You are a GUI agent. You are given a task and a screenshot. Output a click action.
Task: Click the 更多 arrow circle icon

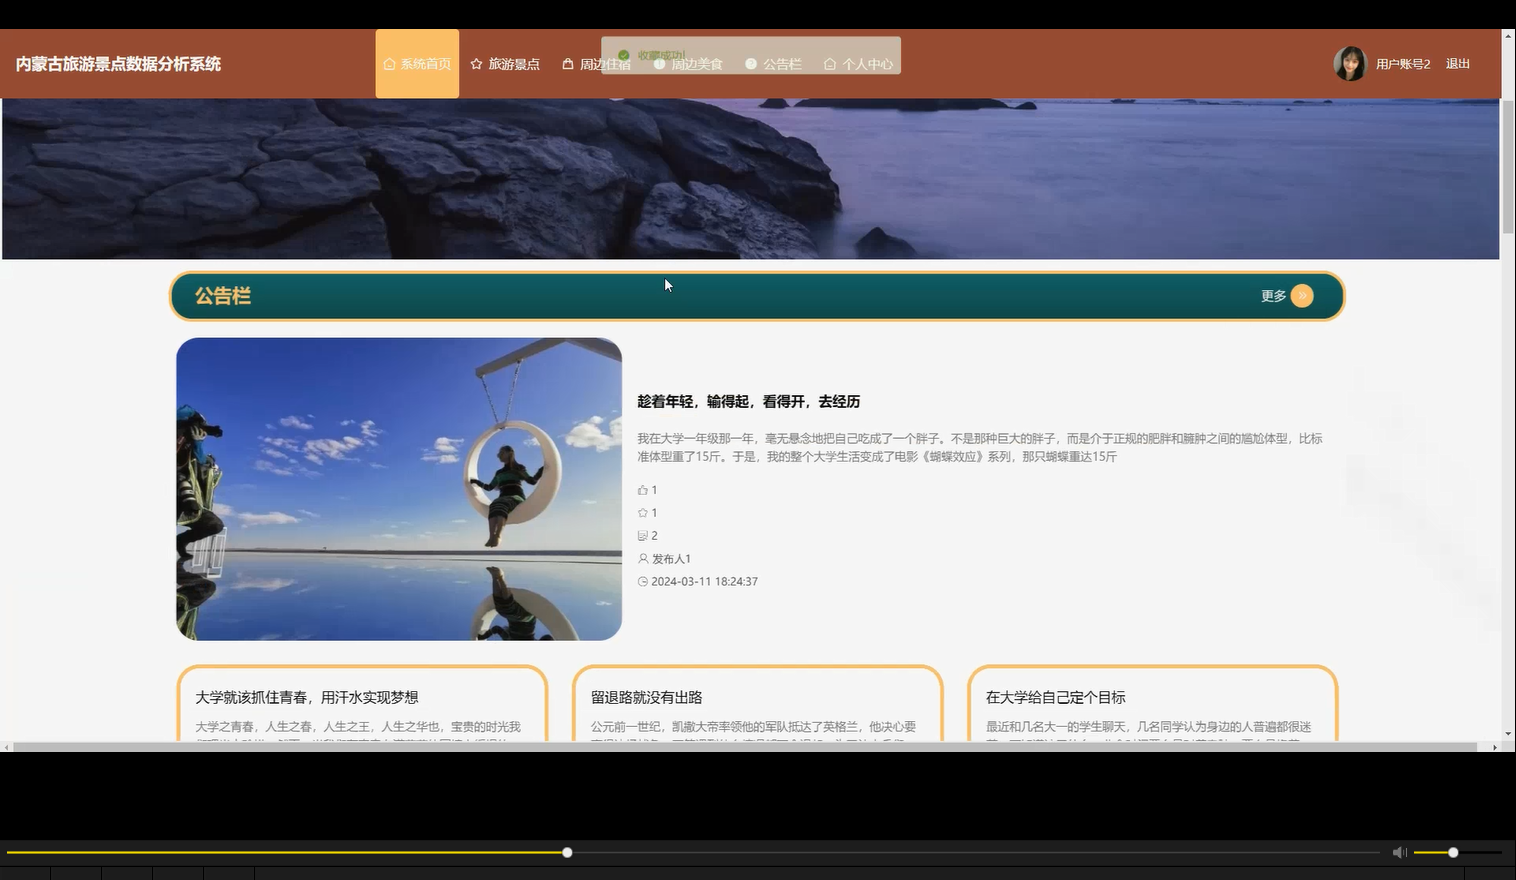(1302, 296)
